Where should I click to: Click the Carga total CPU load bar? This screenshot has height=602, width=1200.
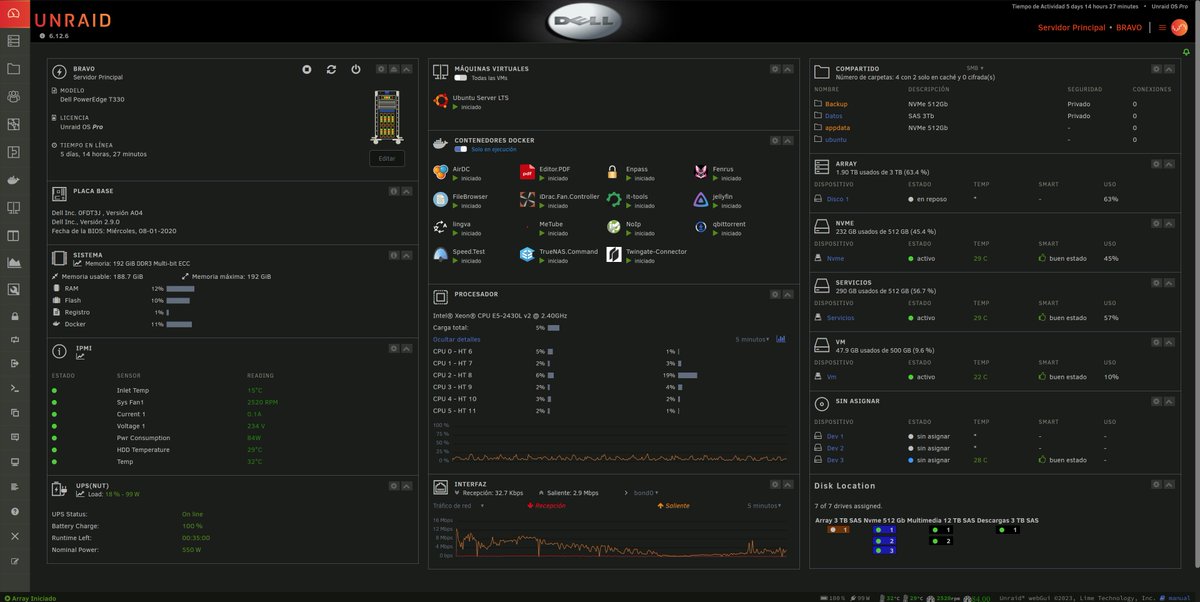pyautogui.click(x=553, y=327)
